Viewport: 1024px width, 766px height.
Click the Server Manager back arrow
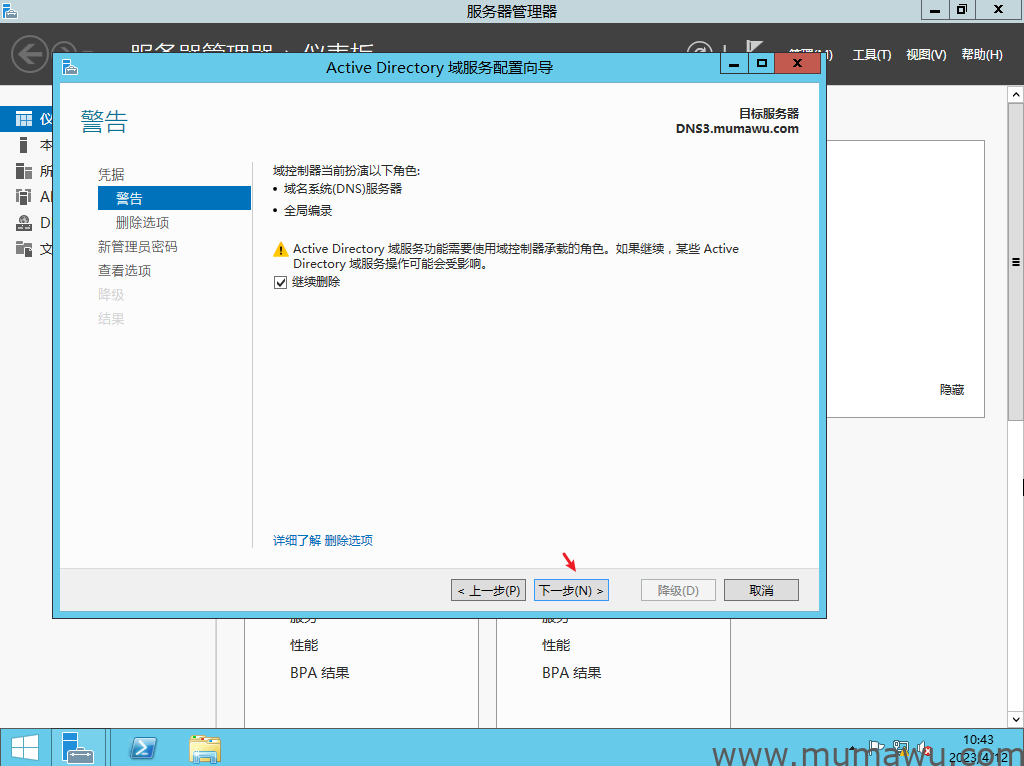point(30,54)
